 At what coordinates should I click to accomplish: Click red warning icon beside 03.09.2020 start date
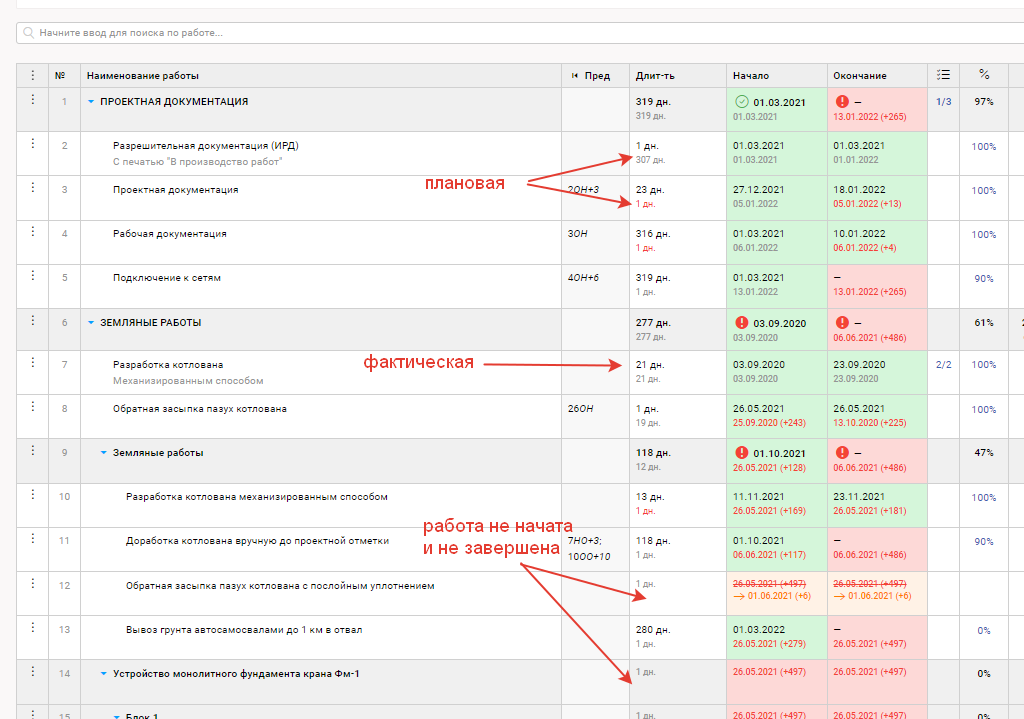(741, 322)
